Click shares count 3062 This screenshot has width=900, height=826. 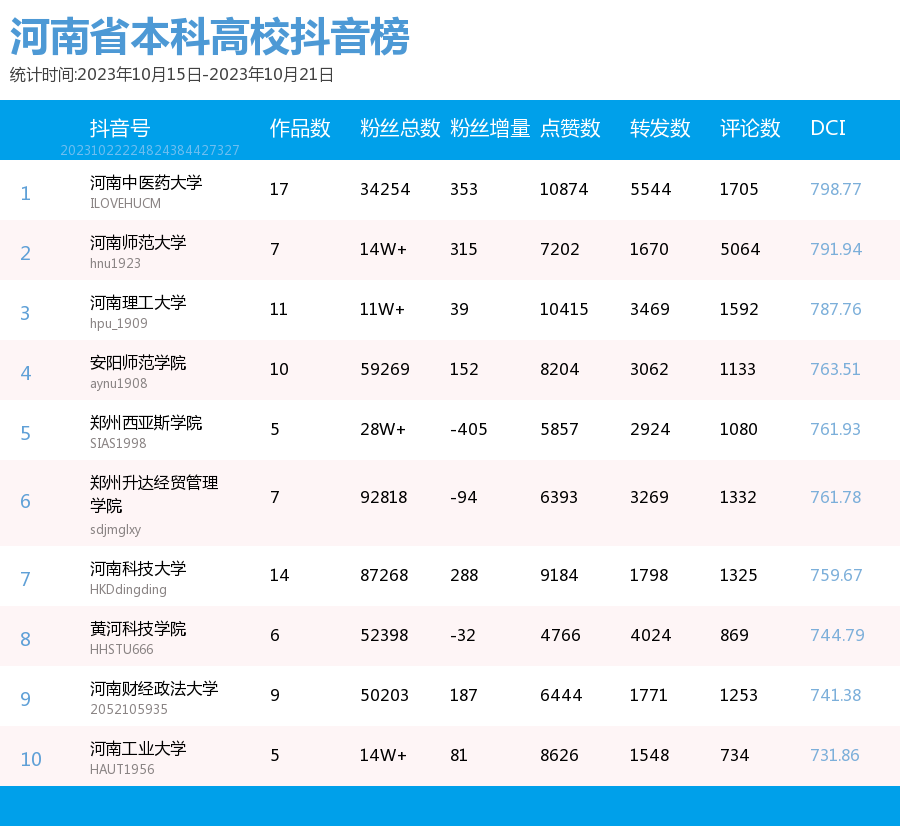pos(649,369)
